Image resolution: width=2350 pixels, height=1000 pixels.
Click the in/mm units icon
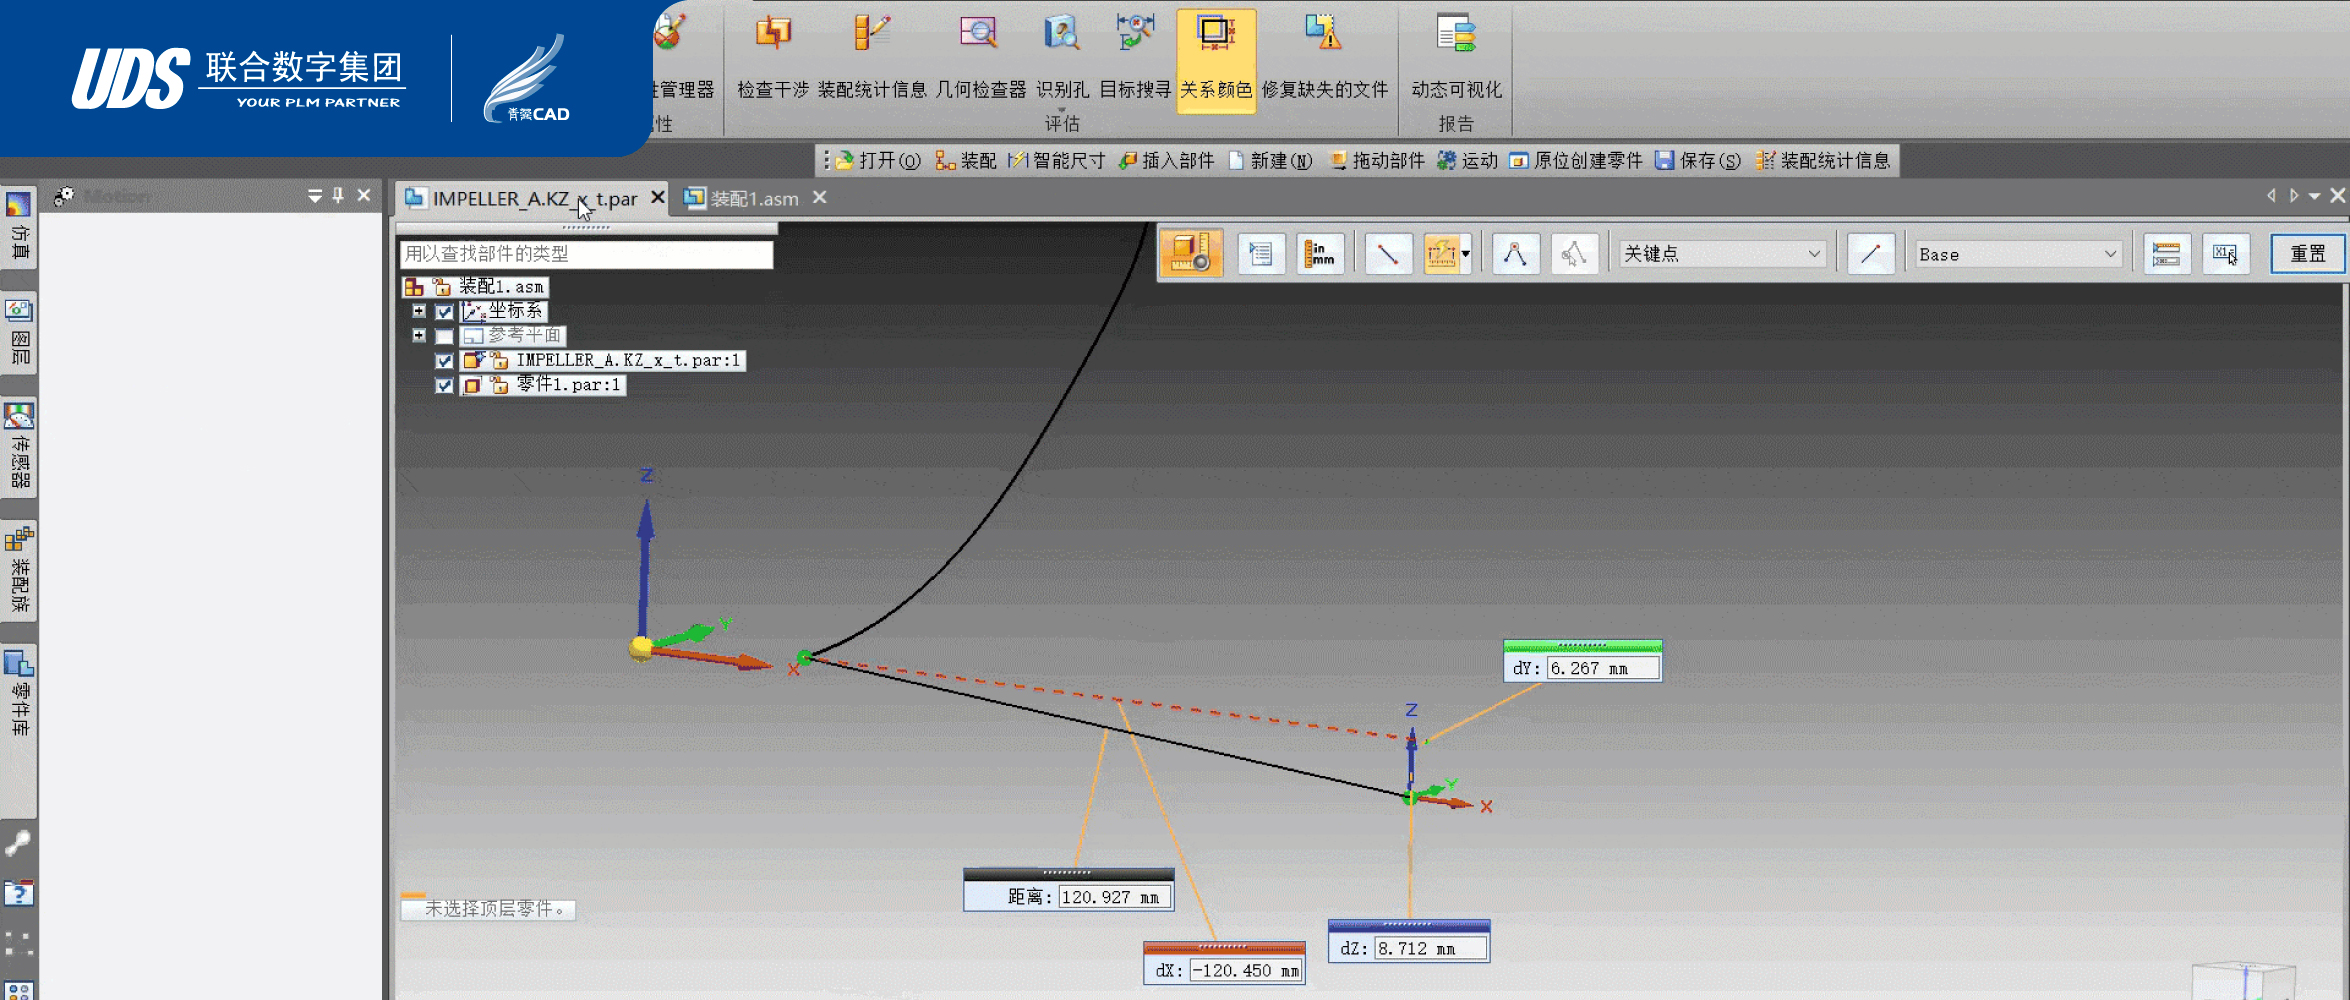1320,254
